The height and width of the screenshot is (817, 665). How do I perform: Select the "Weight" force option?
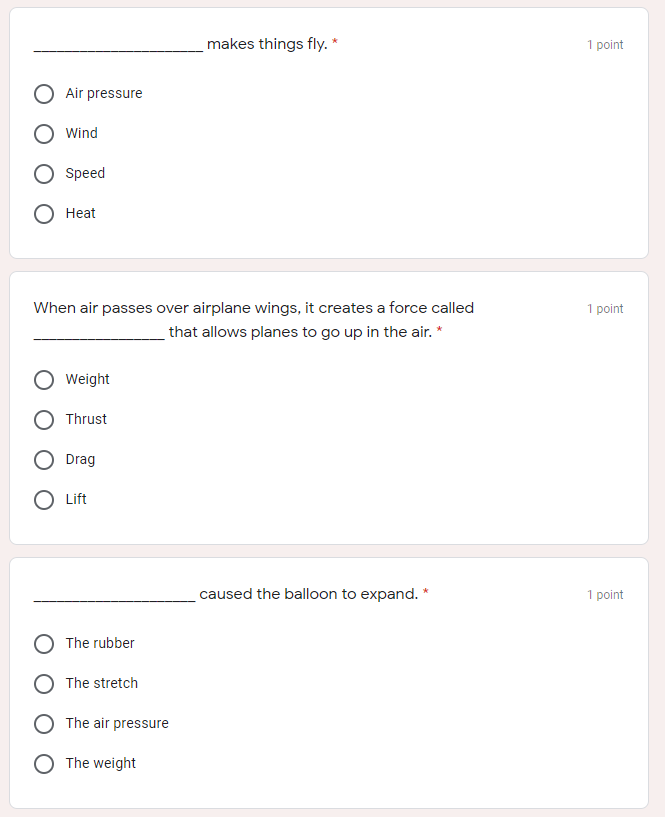click(x=44, y=380)
